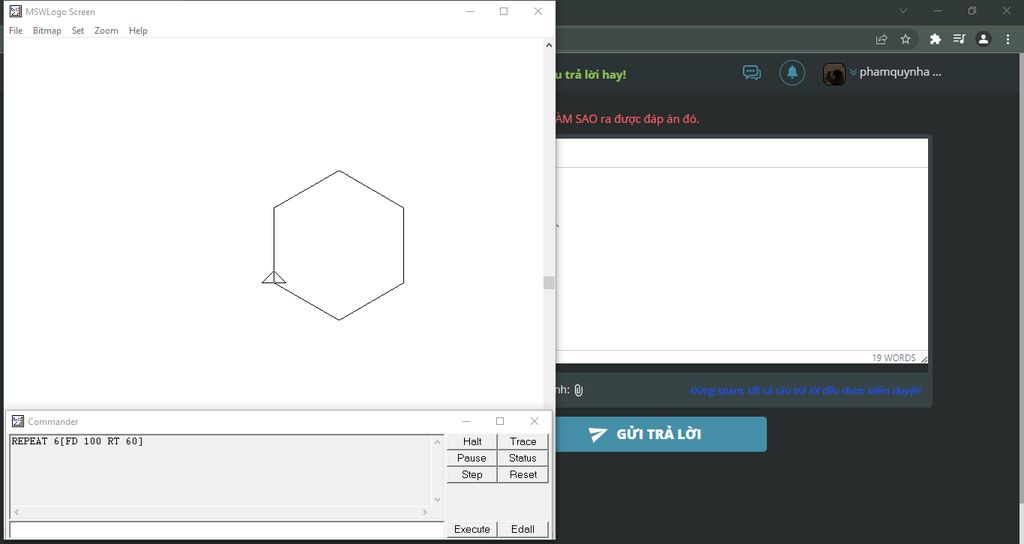The height and width of the screenshot is (544, 1024).
Task: Open the Bitmap menu
Action: coord(47,31)
